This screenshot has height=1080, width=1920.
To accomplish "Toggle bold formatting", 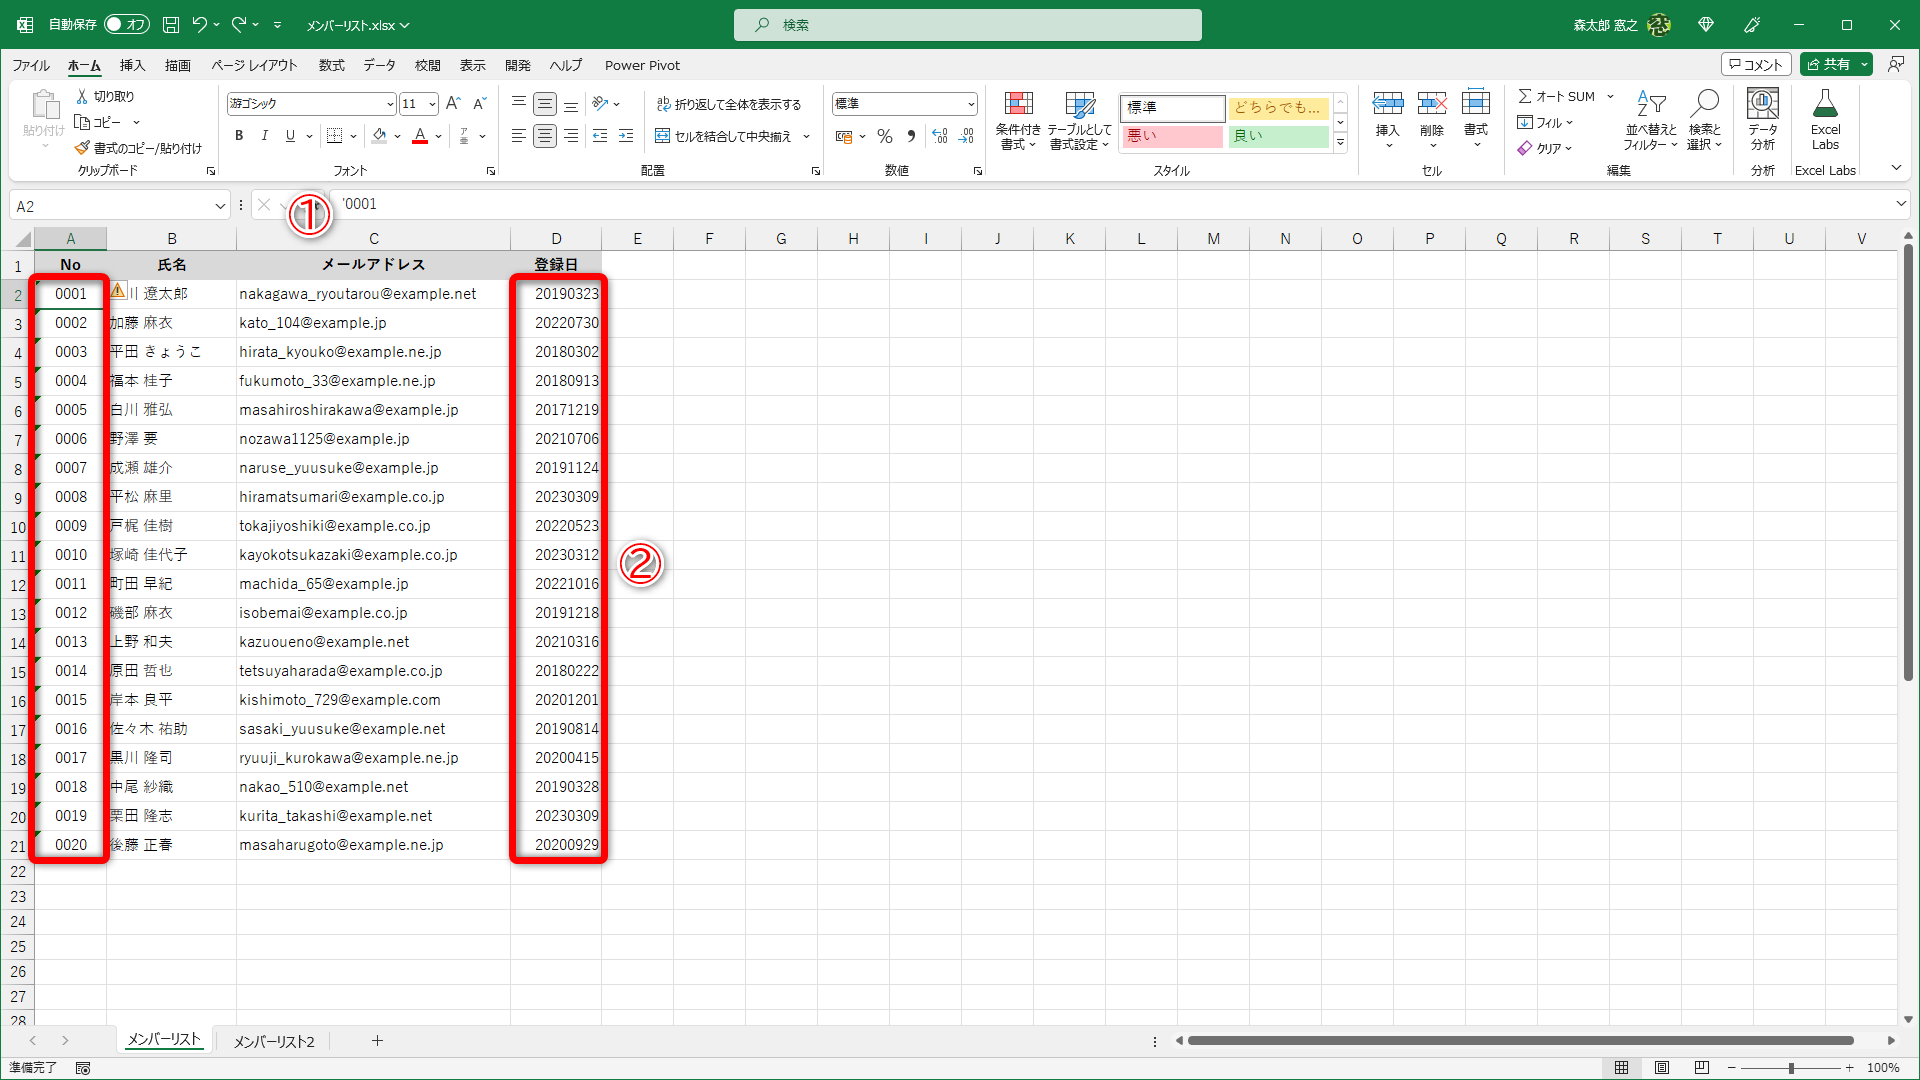I will click(x=239, y=136).
